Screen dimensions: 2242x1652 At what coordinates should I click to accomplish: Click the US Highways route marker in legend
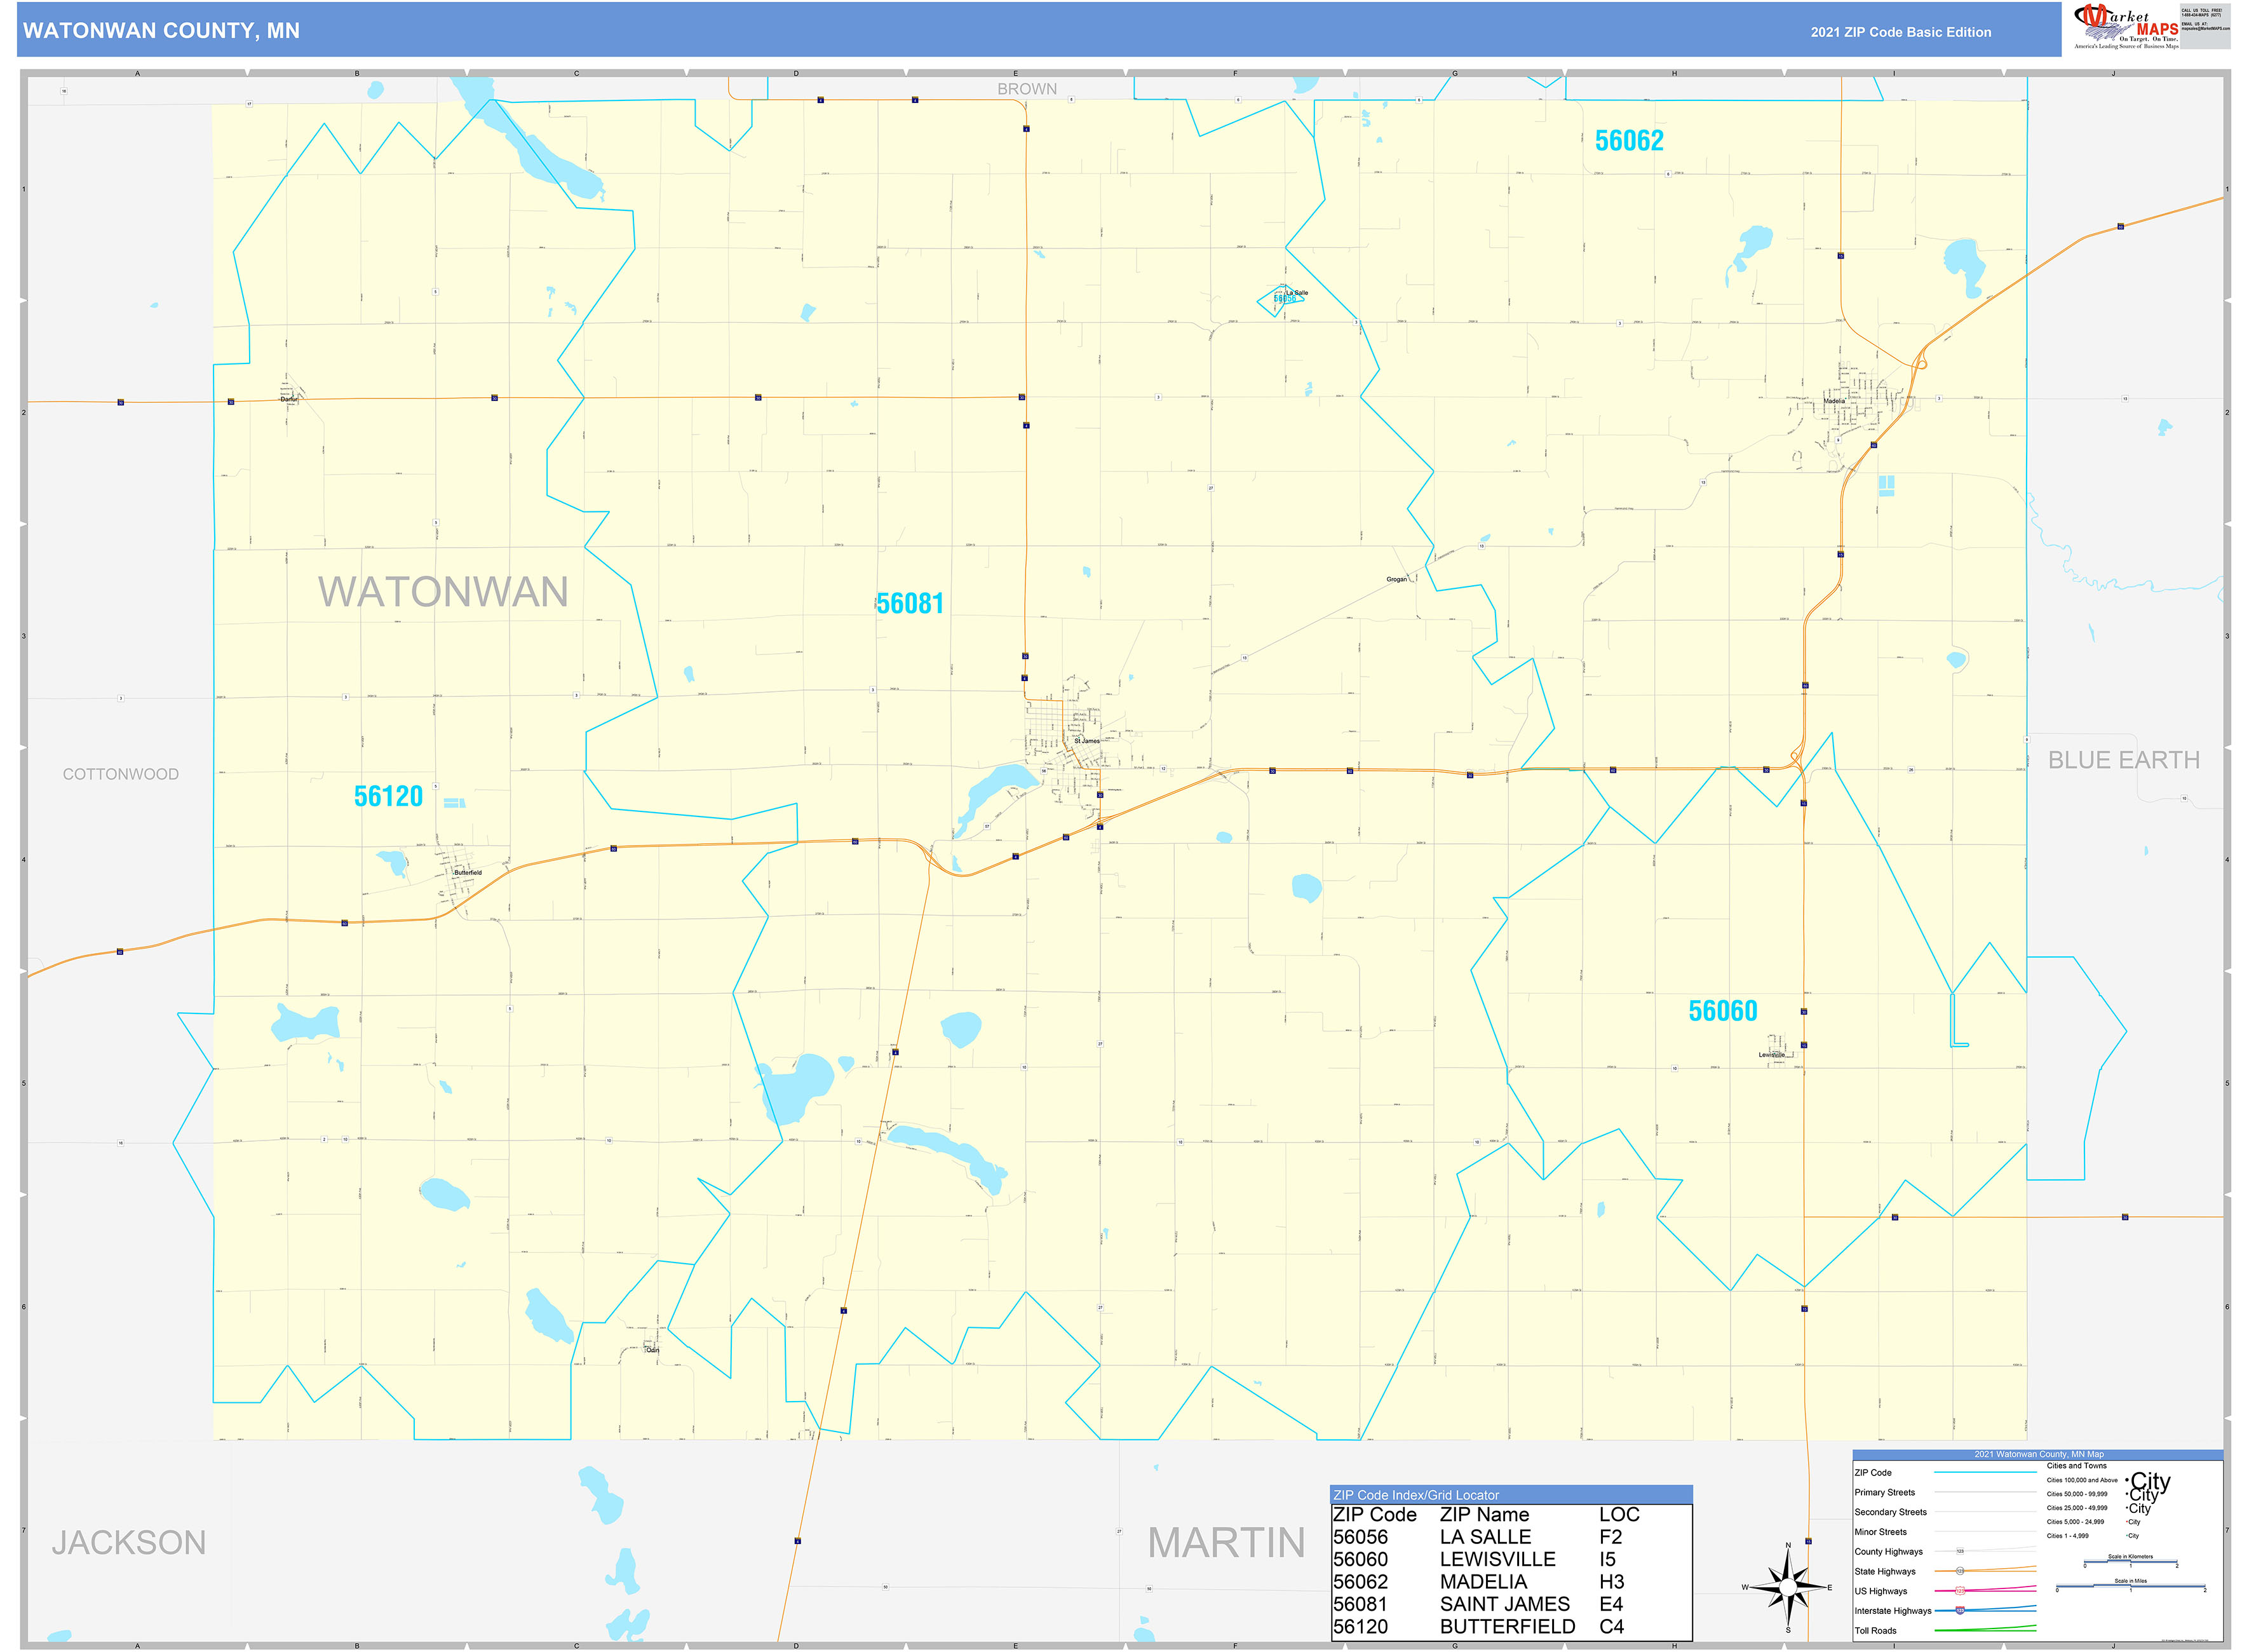[x=1961, y=1591]
